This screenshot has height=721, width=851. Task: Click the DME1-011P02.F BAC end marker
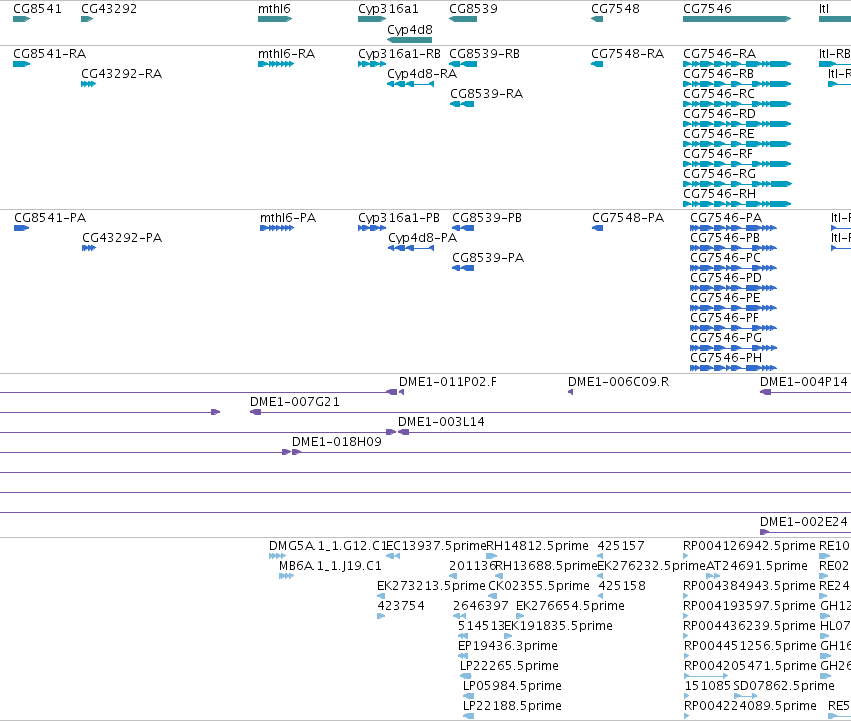pyautogui.click(x=401, y=392)
